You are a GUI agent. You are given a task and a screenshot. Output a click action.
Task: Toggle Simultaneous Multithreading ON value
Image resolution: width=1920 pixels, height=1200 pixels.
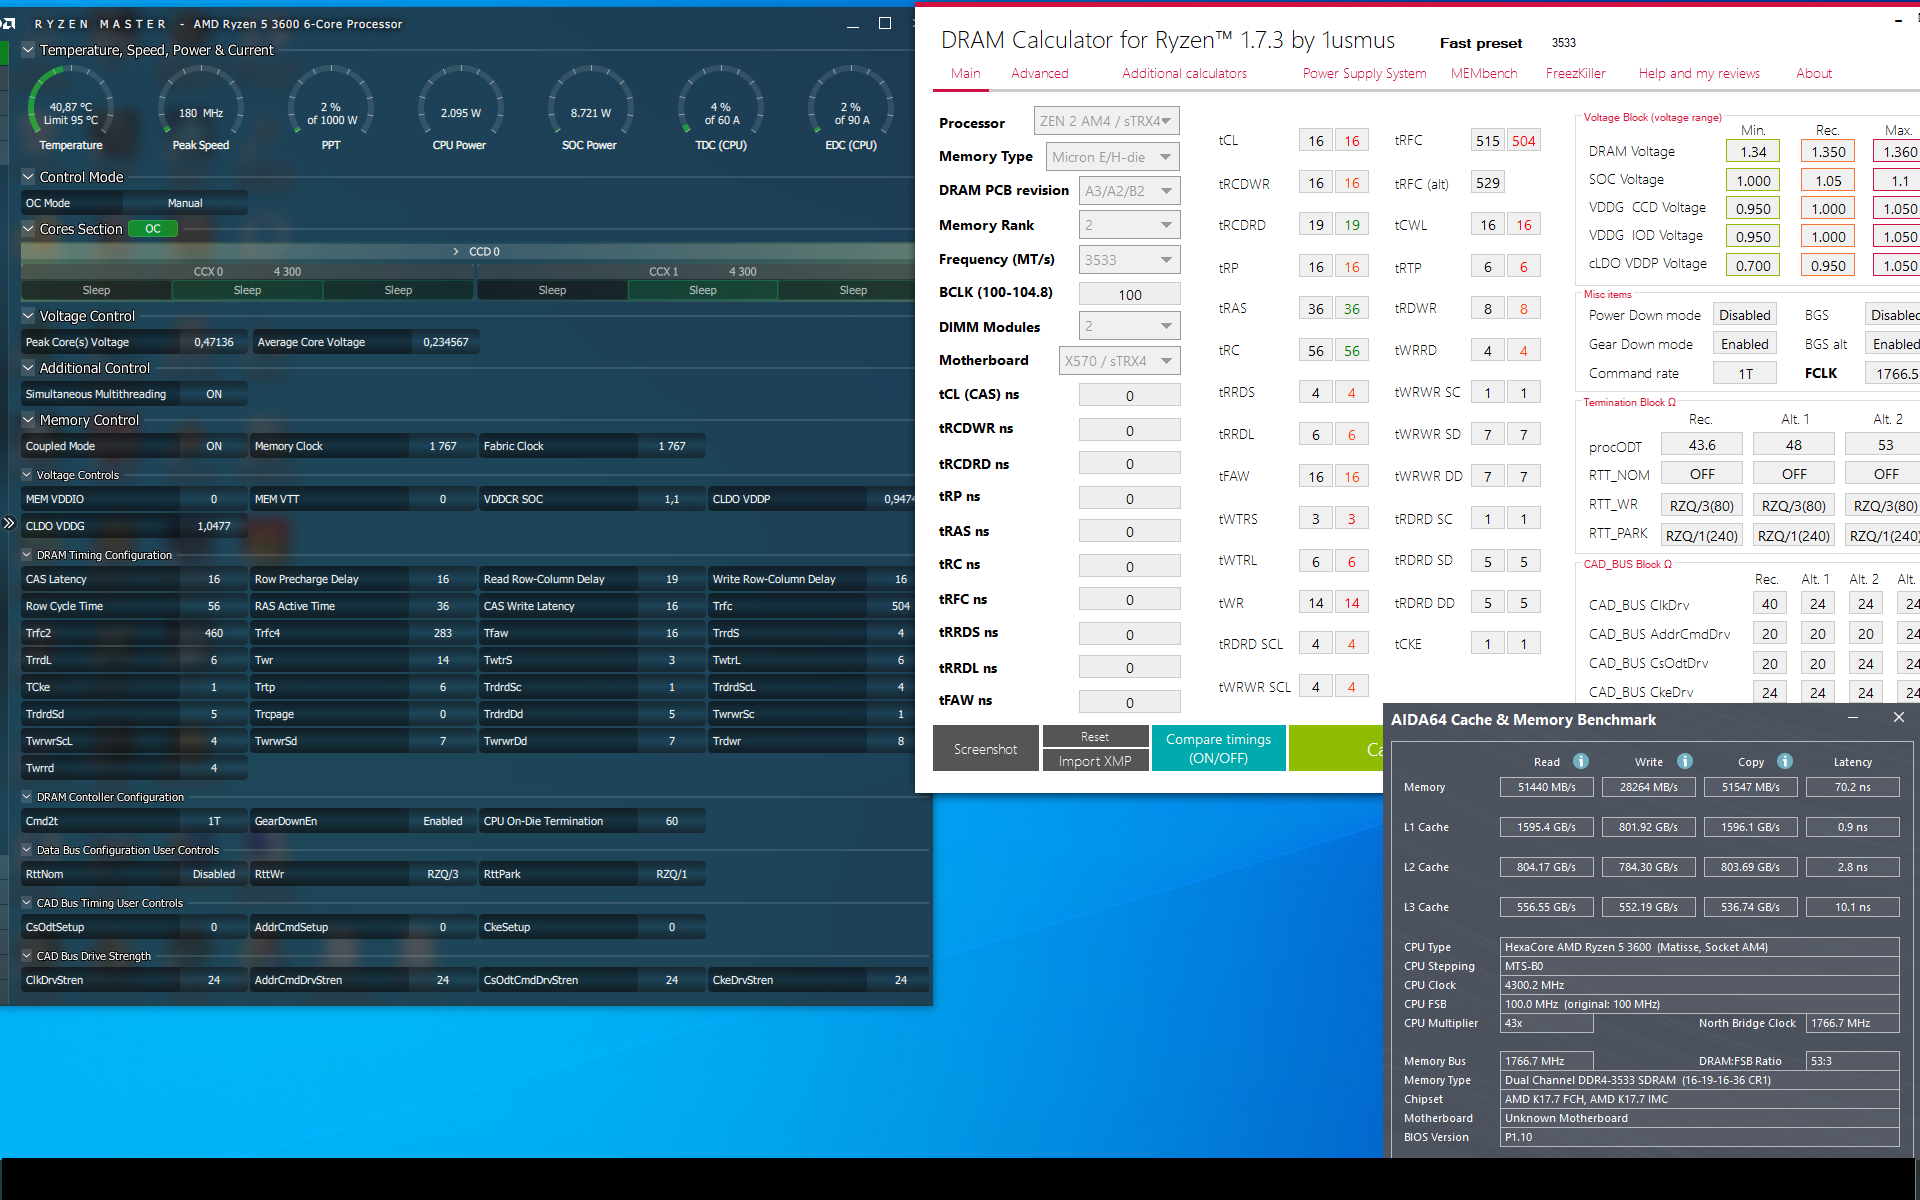click(214, 394)
